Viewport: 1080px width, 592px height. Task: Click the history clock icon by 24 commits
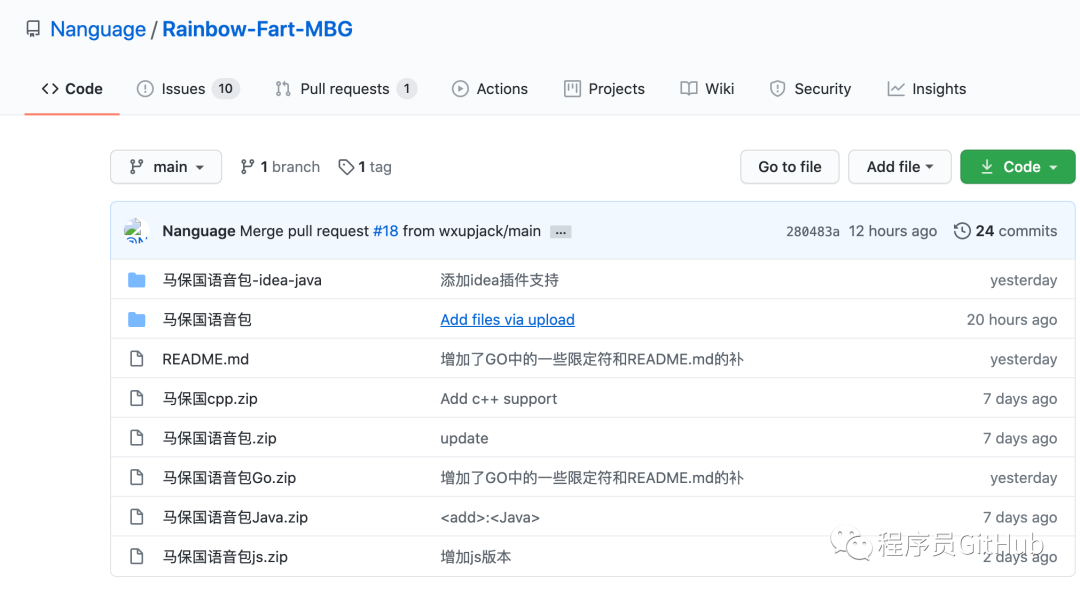click(962, 231)
